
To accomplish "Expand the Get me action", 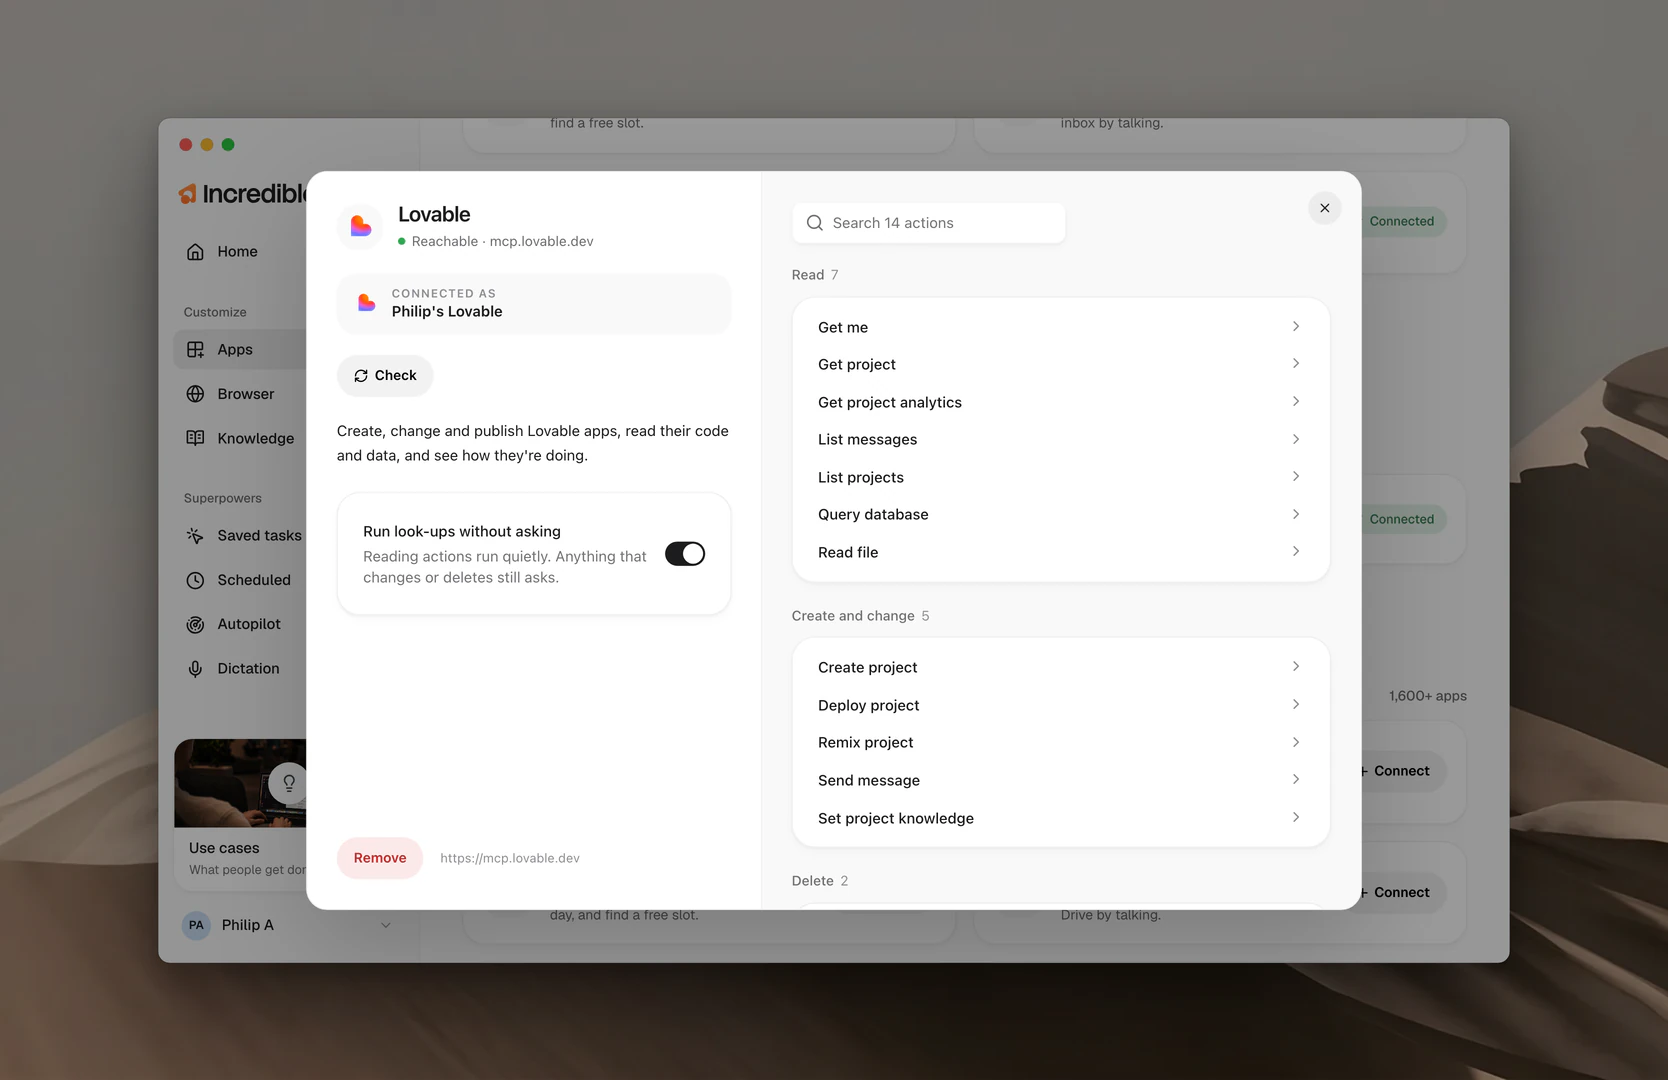I will tap(1060, 327).
